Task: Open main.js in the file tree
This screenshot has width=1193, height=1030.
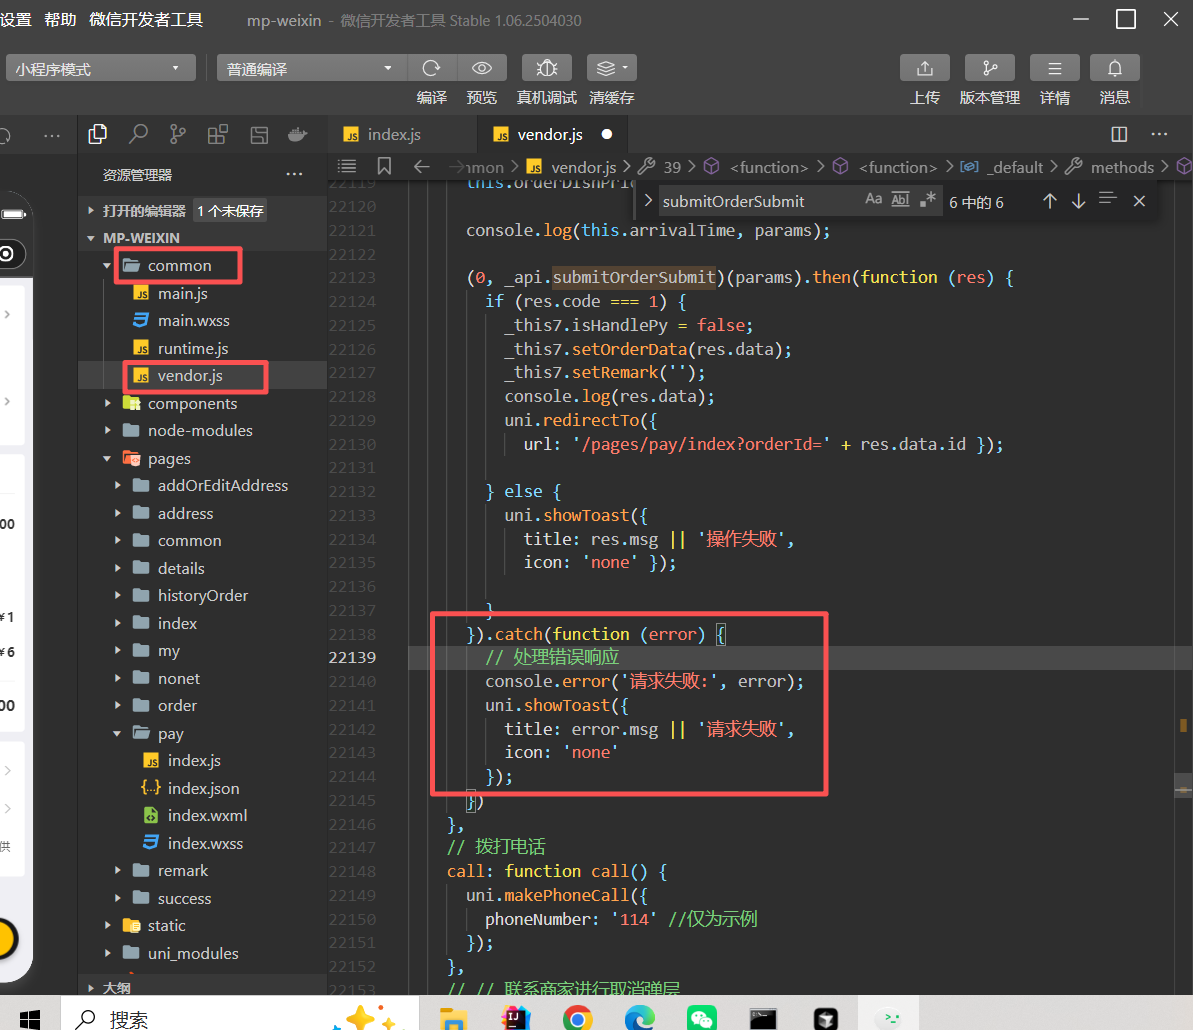Action: [x=183, y=294]
